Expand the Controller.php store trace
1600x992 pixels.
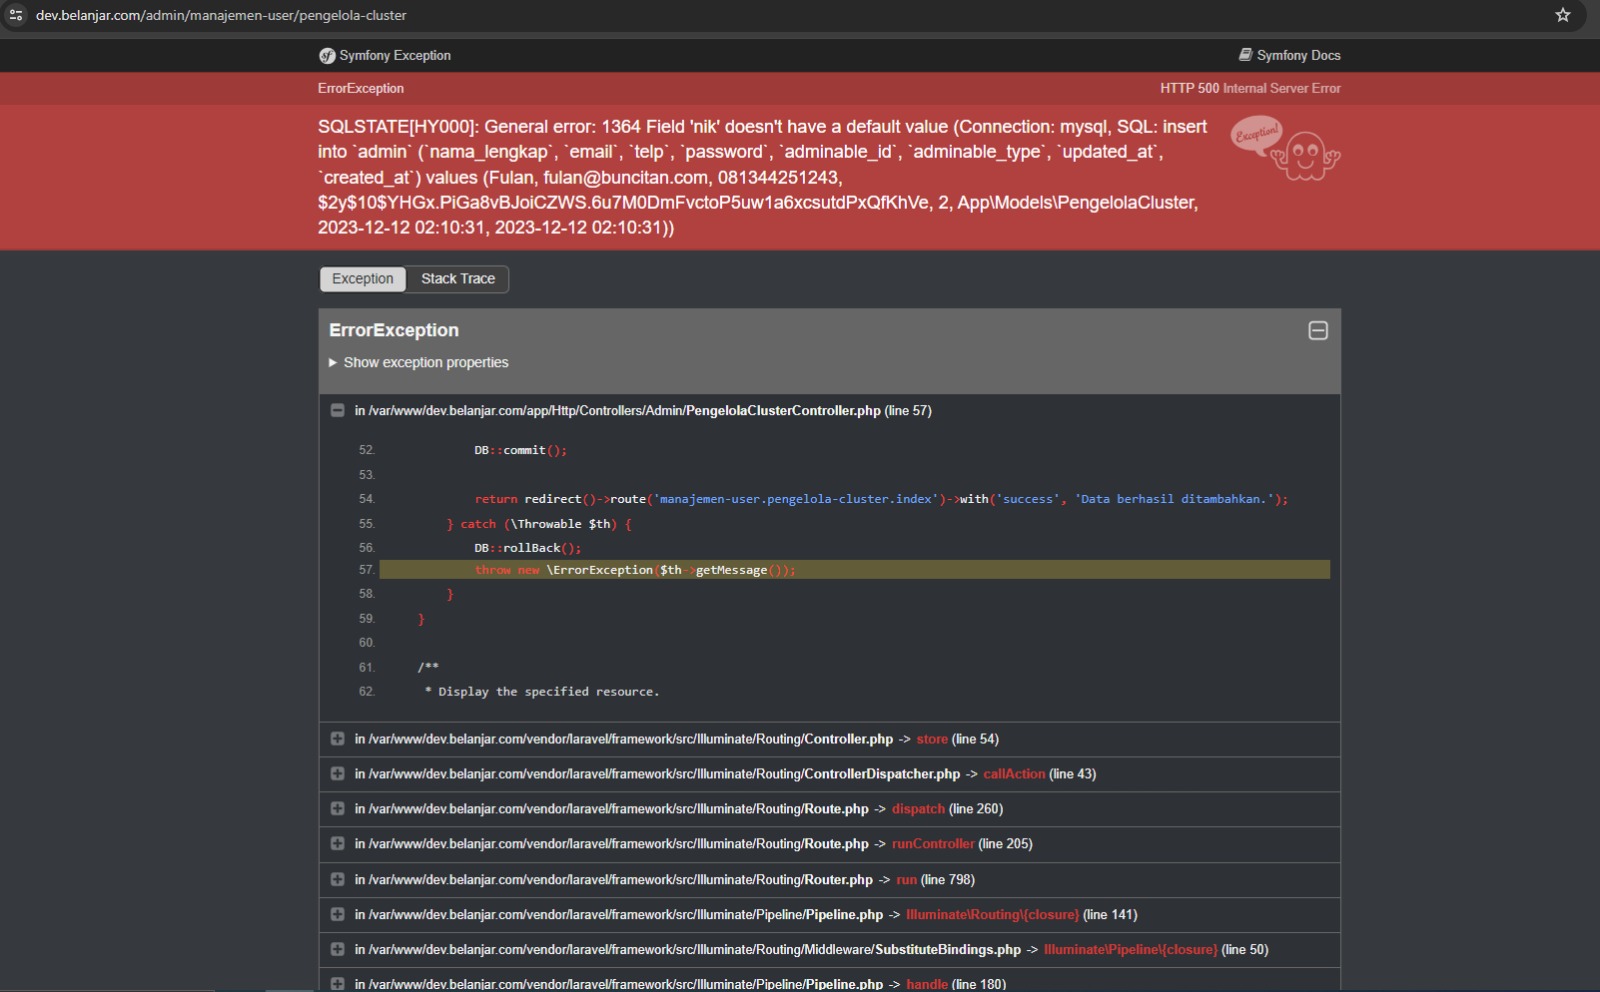[x=338, y=739]
